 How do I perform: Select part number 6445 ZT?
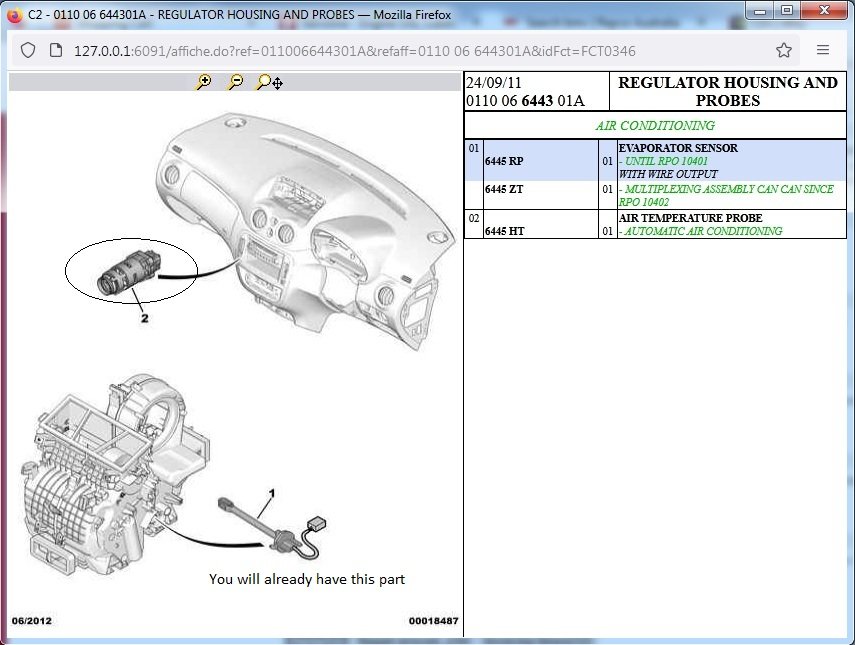tap(504, 189)
